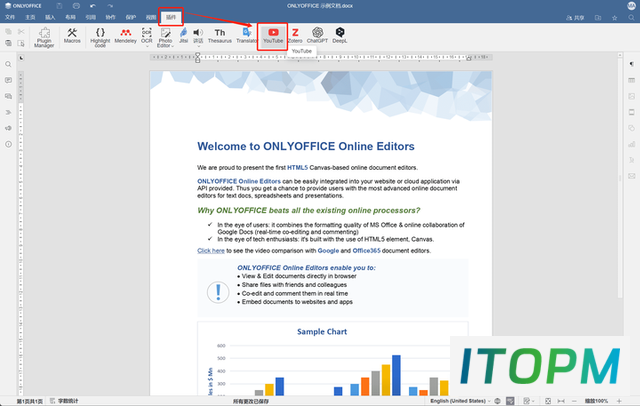This screenshot has width=640, height=406.
Task: Open the ChatGPT plugin
Action: 317,35
